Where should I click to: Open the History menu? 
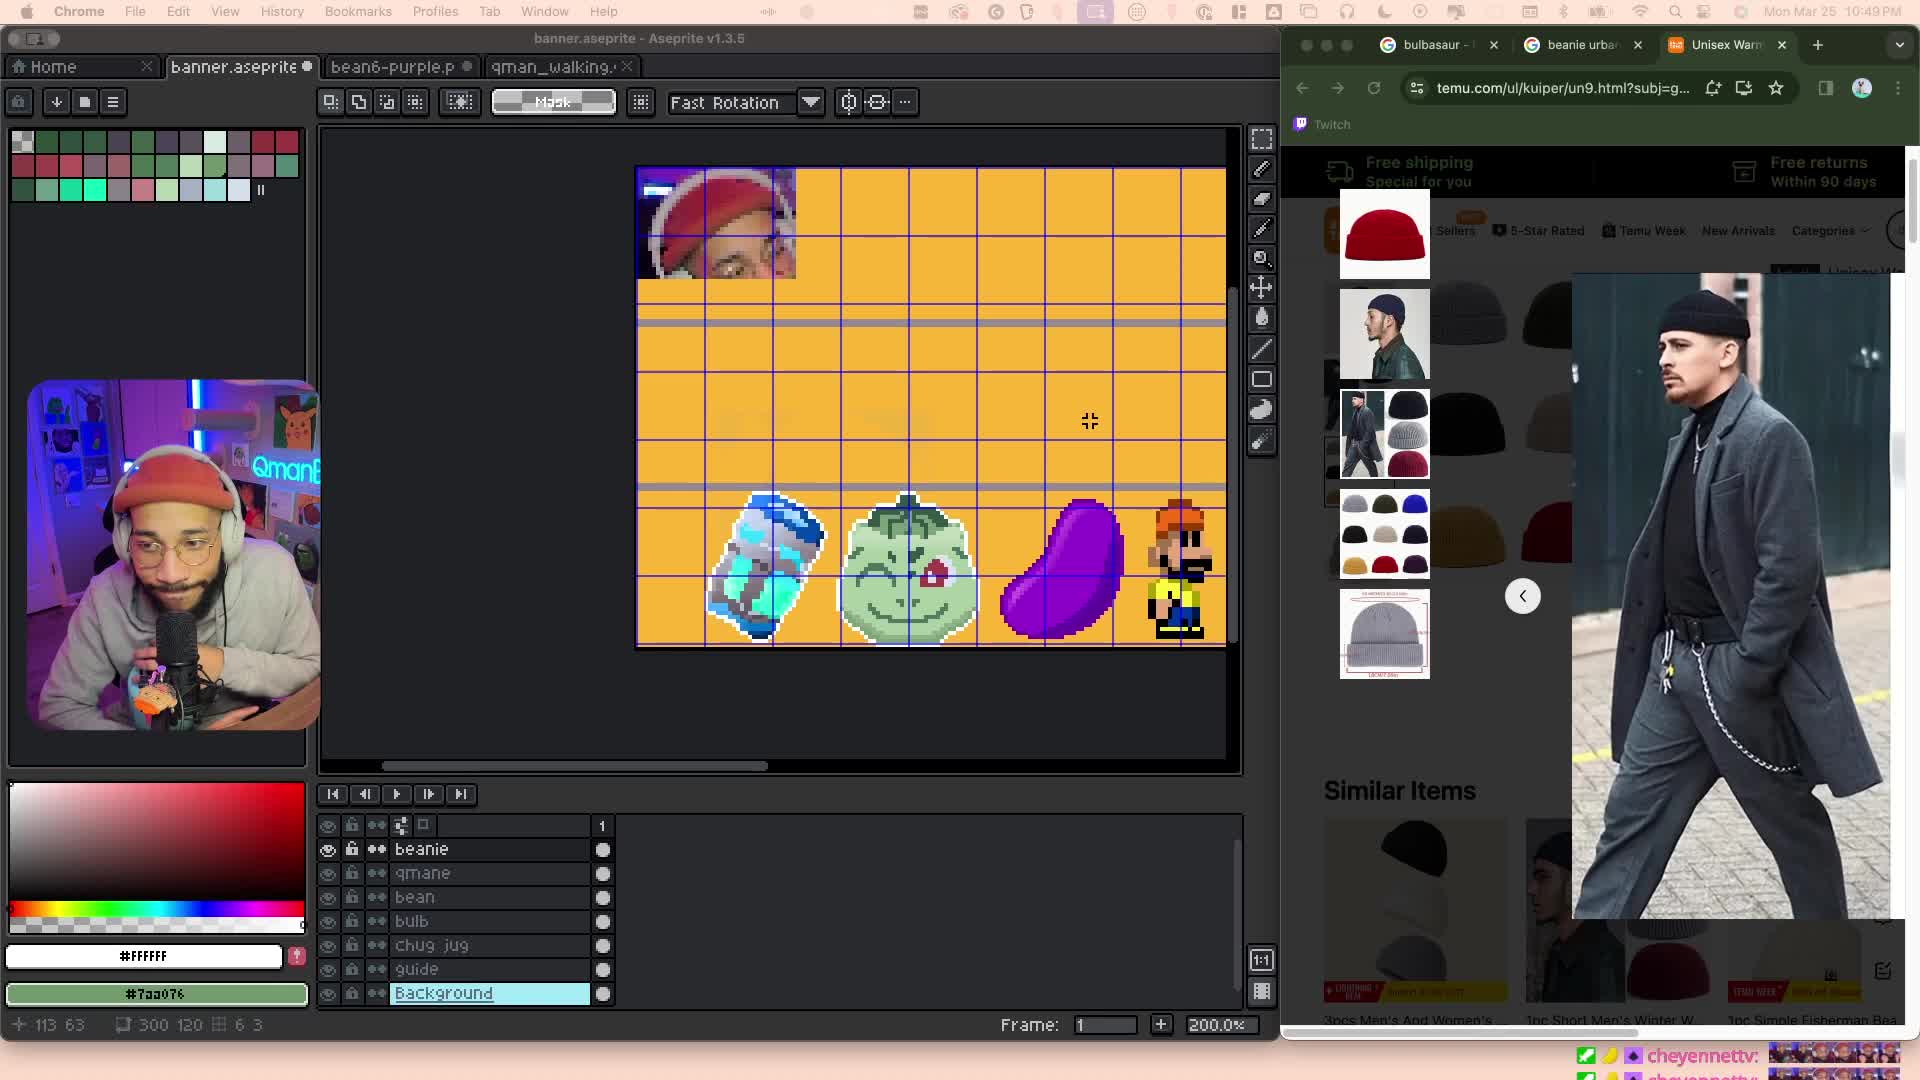[x=282, y=12]
